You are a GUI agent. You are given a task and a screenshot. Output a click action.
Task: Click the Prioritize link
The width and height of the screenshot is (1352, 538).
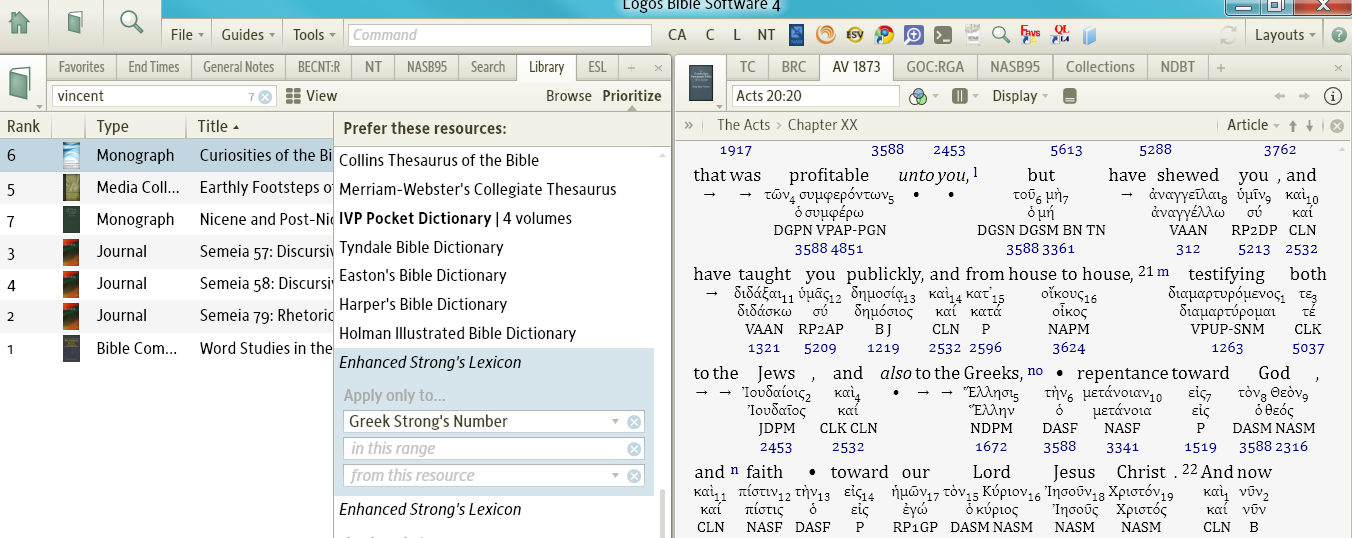click(632, 96)
